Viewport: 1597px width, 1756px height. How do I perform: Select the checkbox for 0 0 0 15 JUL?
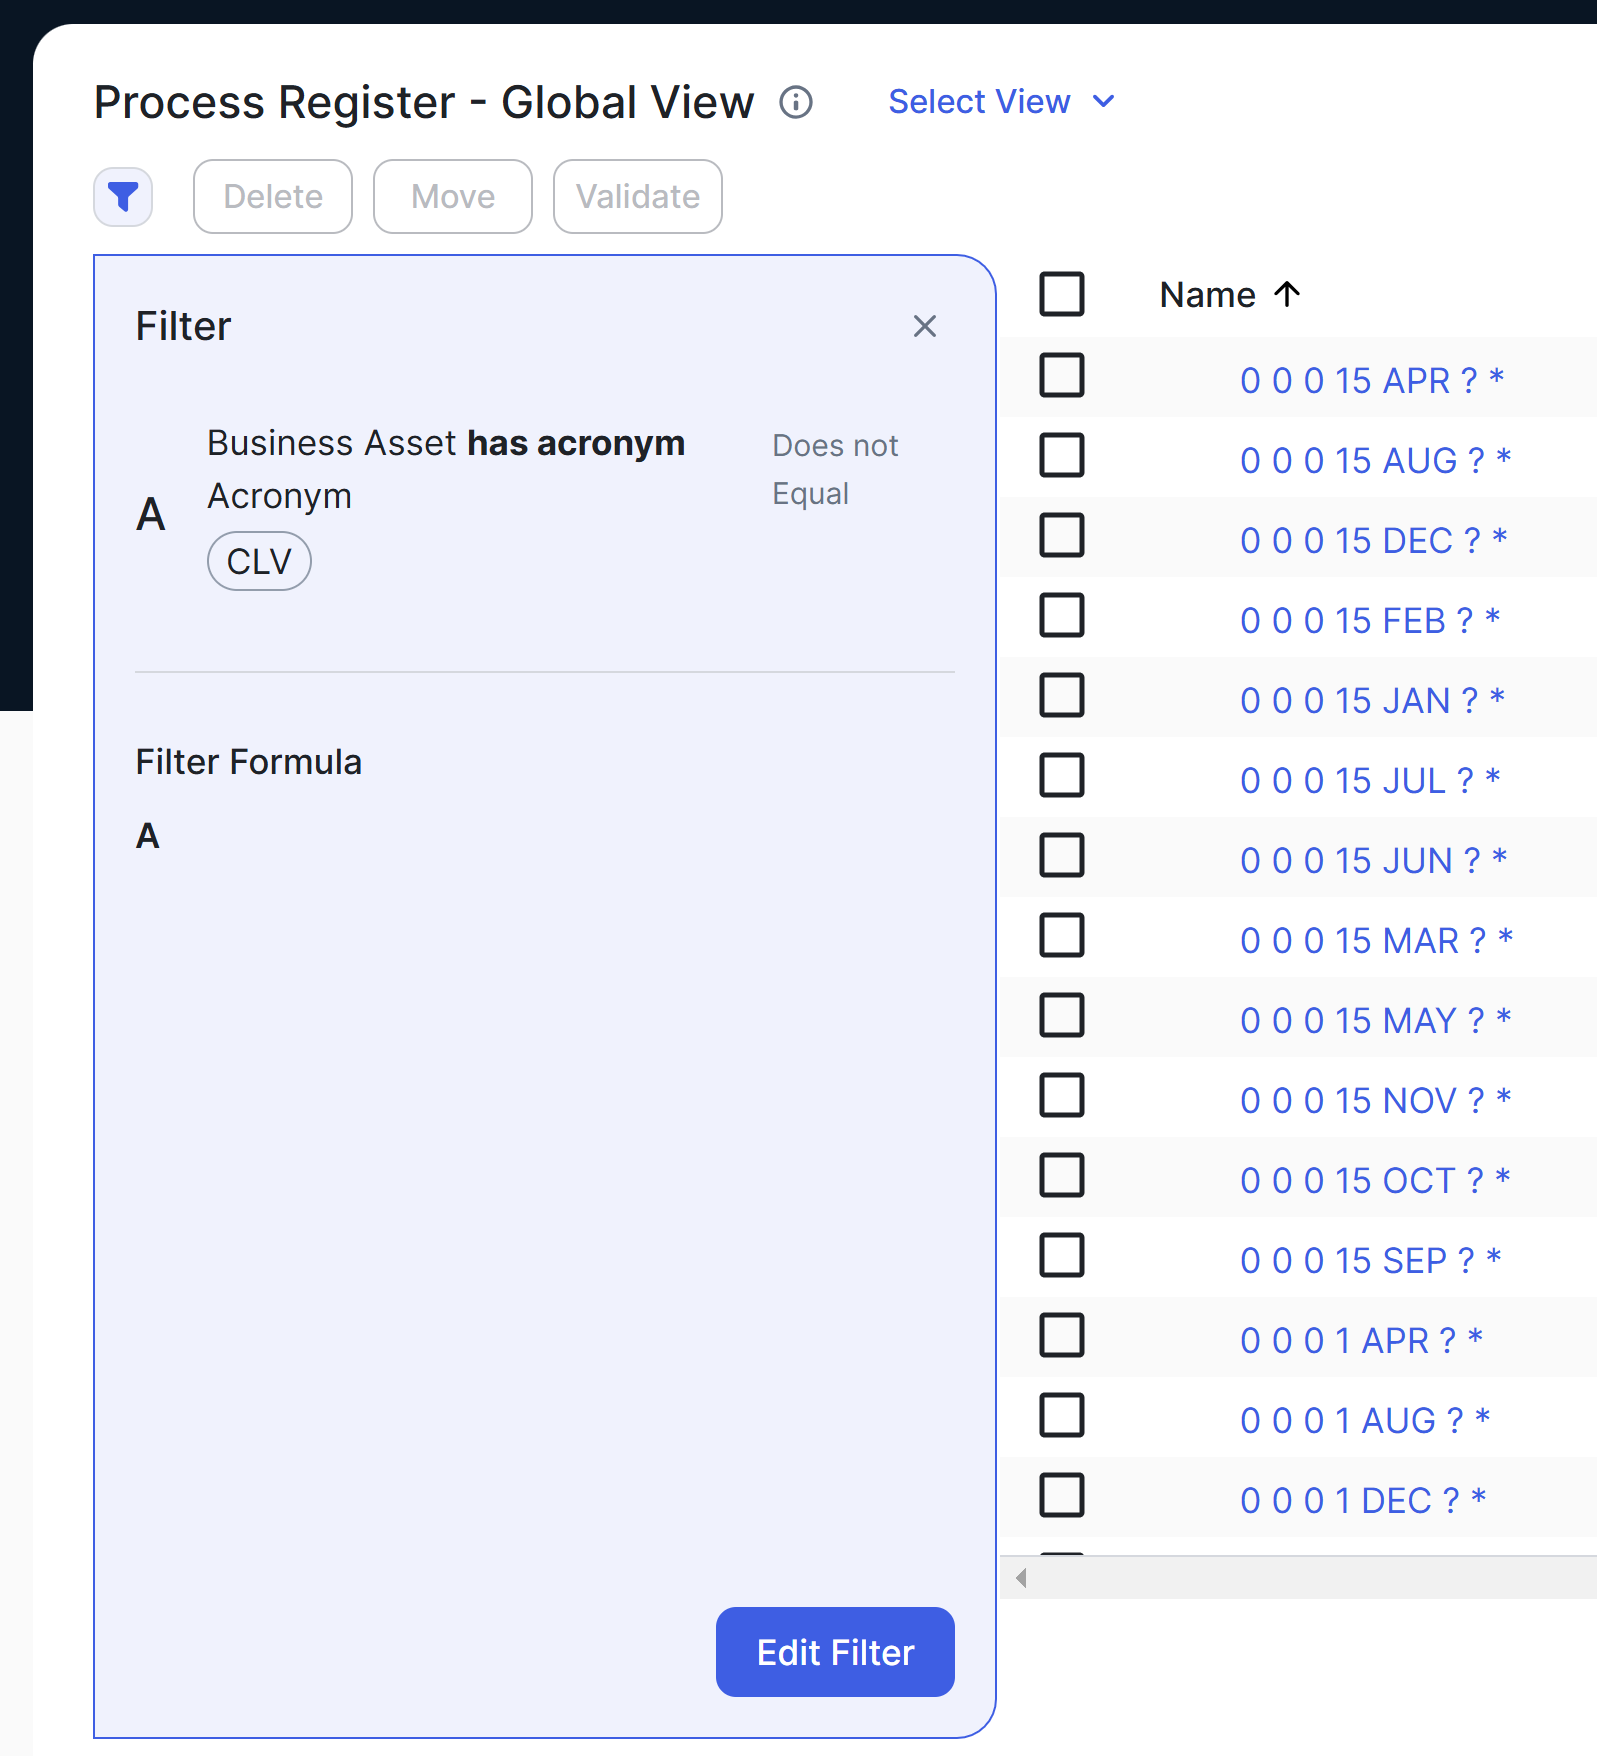tap(1062, 776)
